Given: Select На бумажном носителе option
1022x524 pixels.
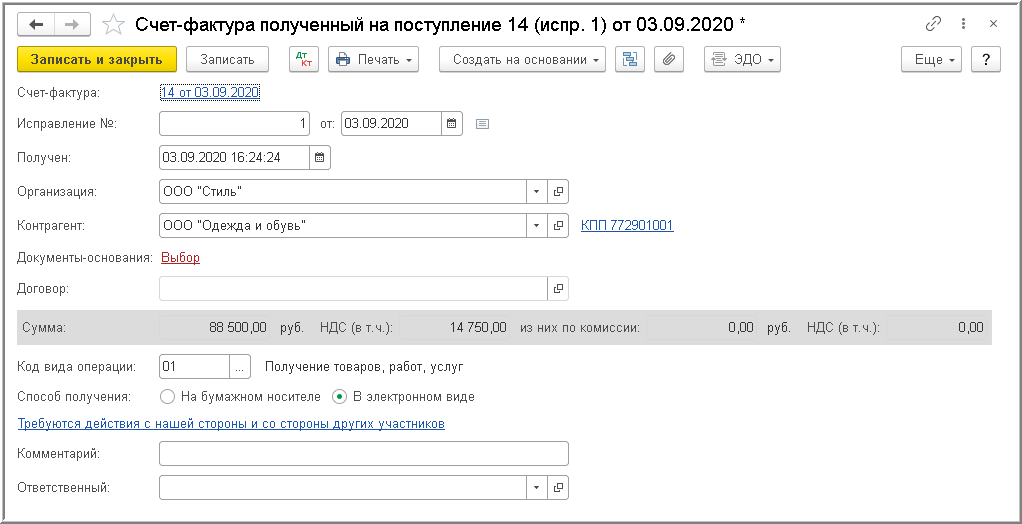Looking at the screenshot, I should point(168,396).
